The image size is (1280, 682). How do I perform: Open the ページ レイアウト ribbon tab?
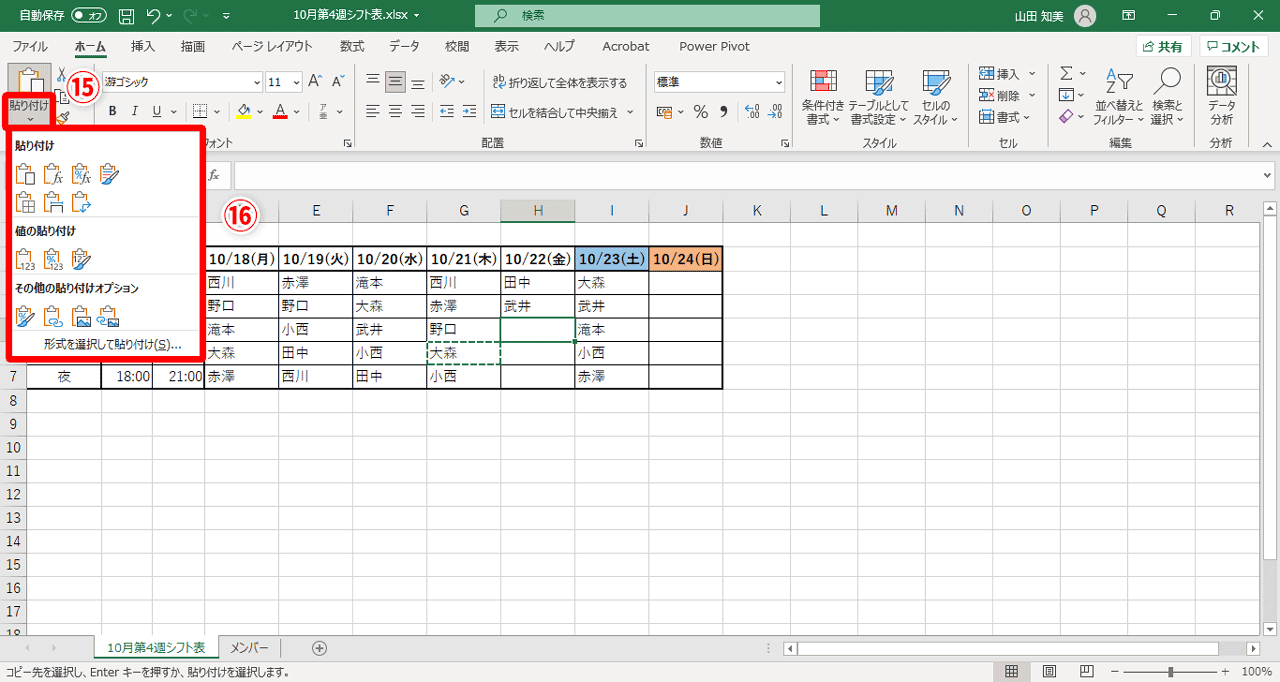coord(272,46)
